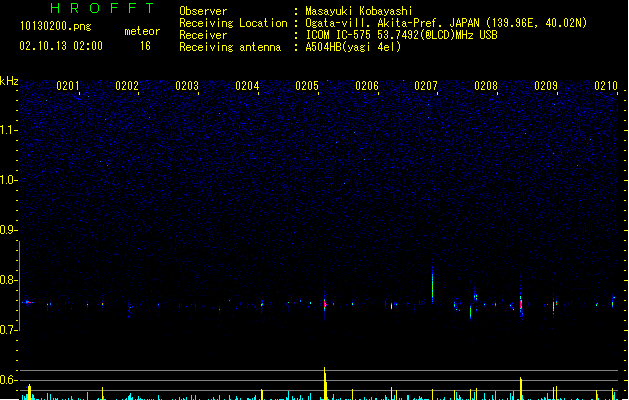Click frequency axis label 1.1
Screen dimensions: 629x400
(x=8, y=130)
